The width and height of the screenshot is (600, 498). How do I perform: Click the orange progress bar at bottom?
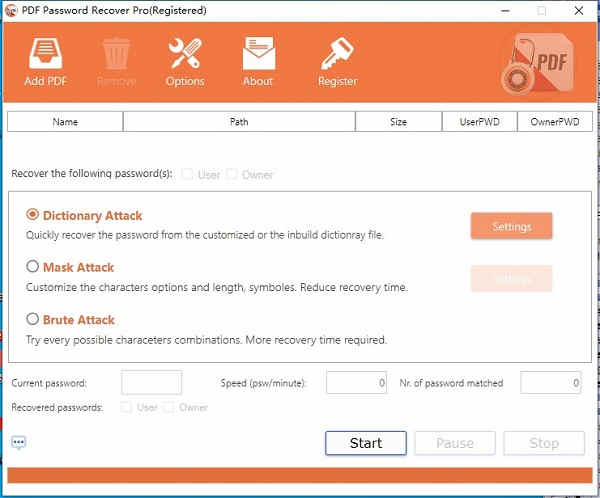tap(300, 475)
